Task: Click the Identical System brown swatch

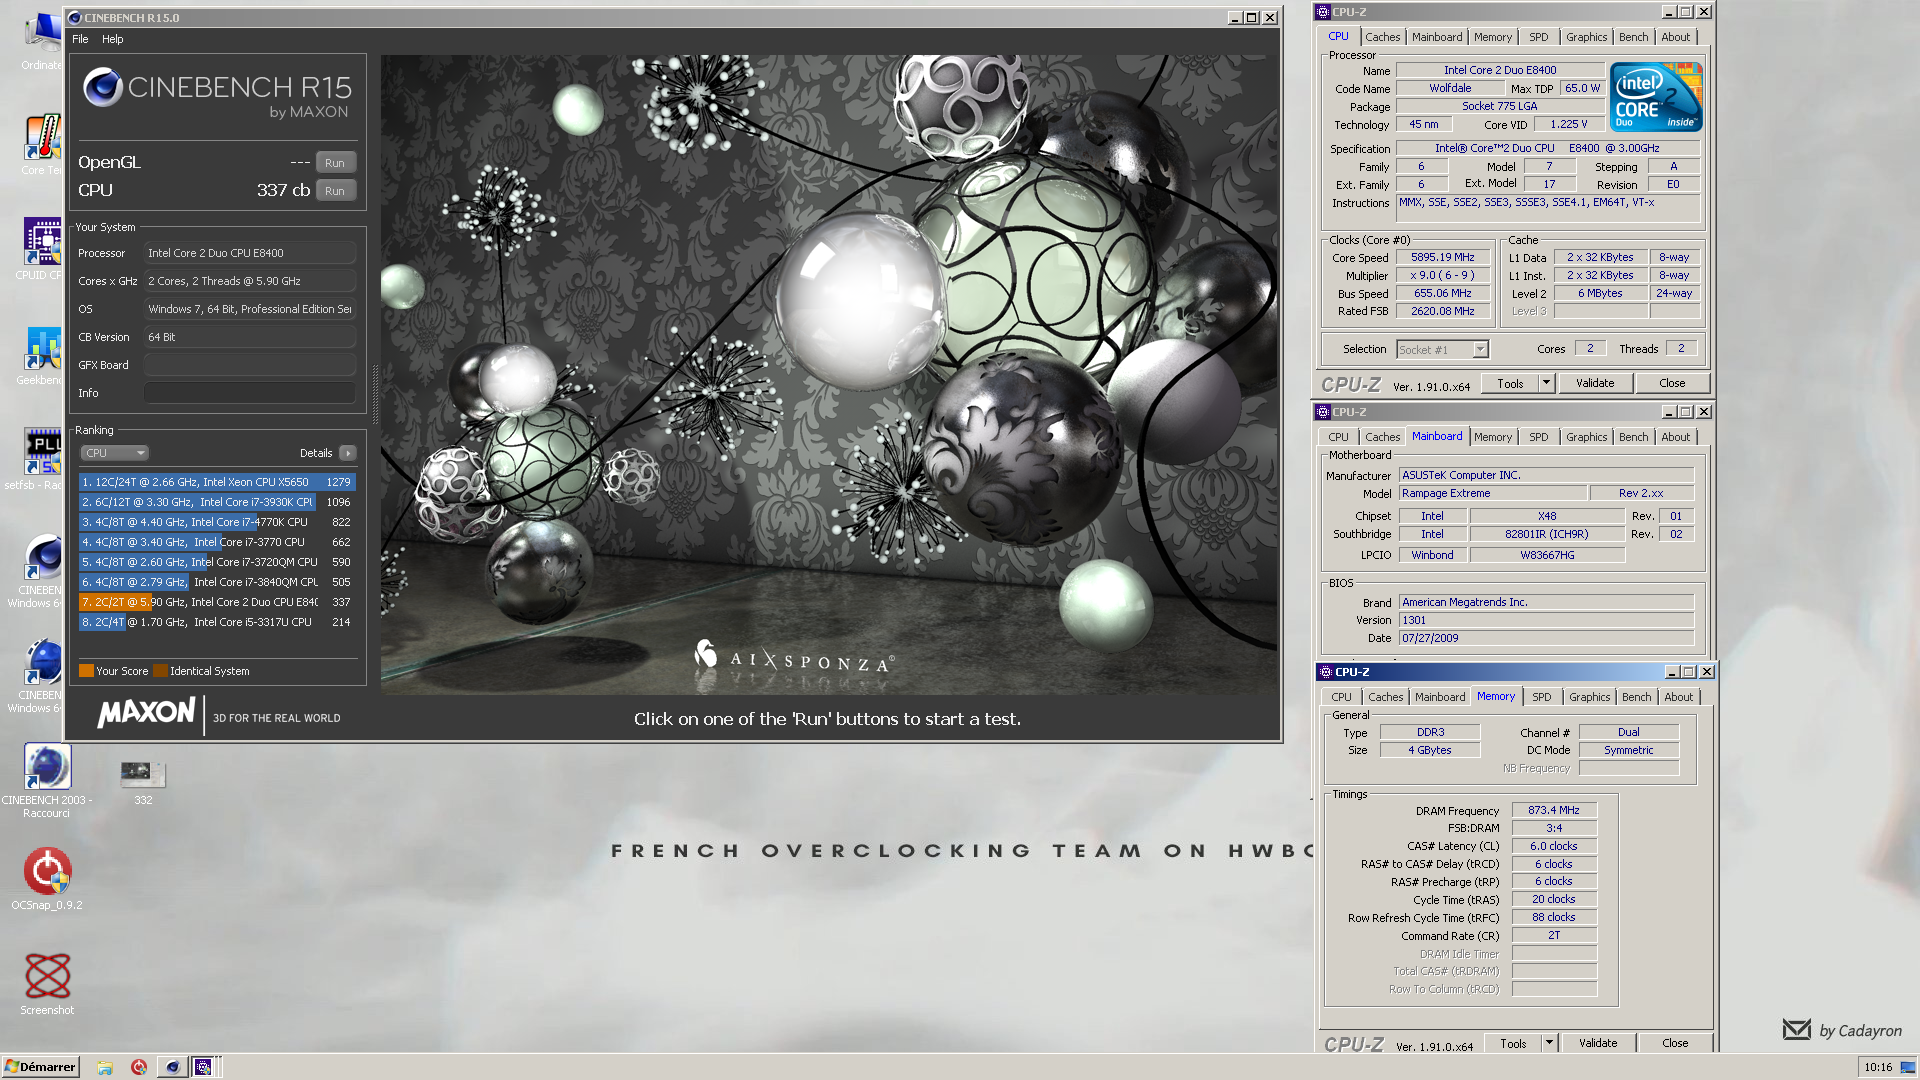Action: [160, 671]
